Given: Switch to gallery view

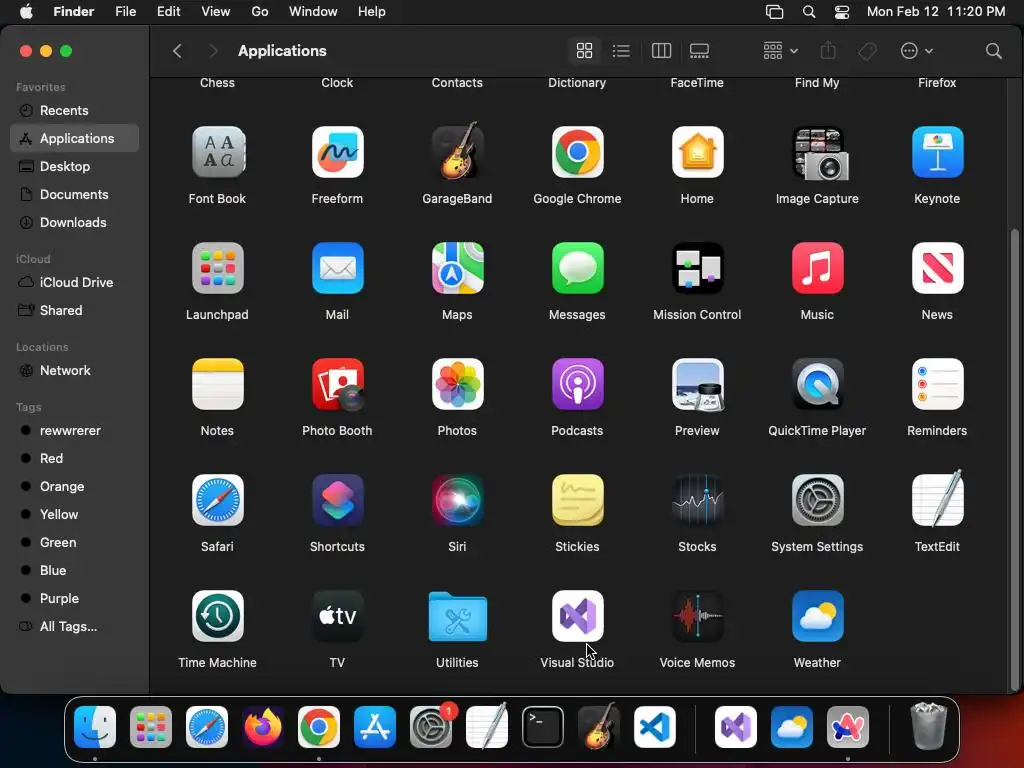Looking at the screenshot, I should point(699,51).
